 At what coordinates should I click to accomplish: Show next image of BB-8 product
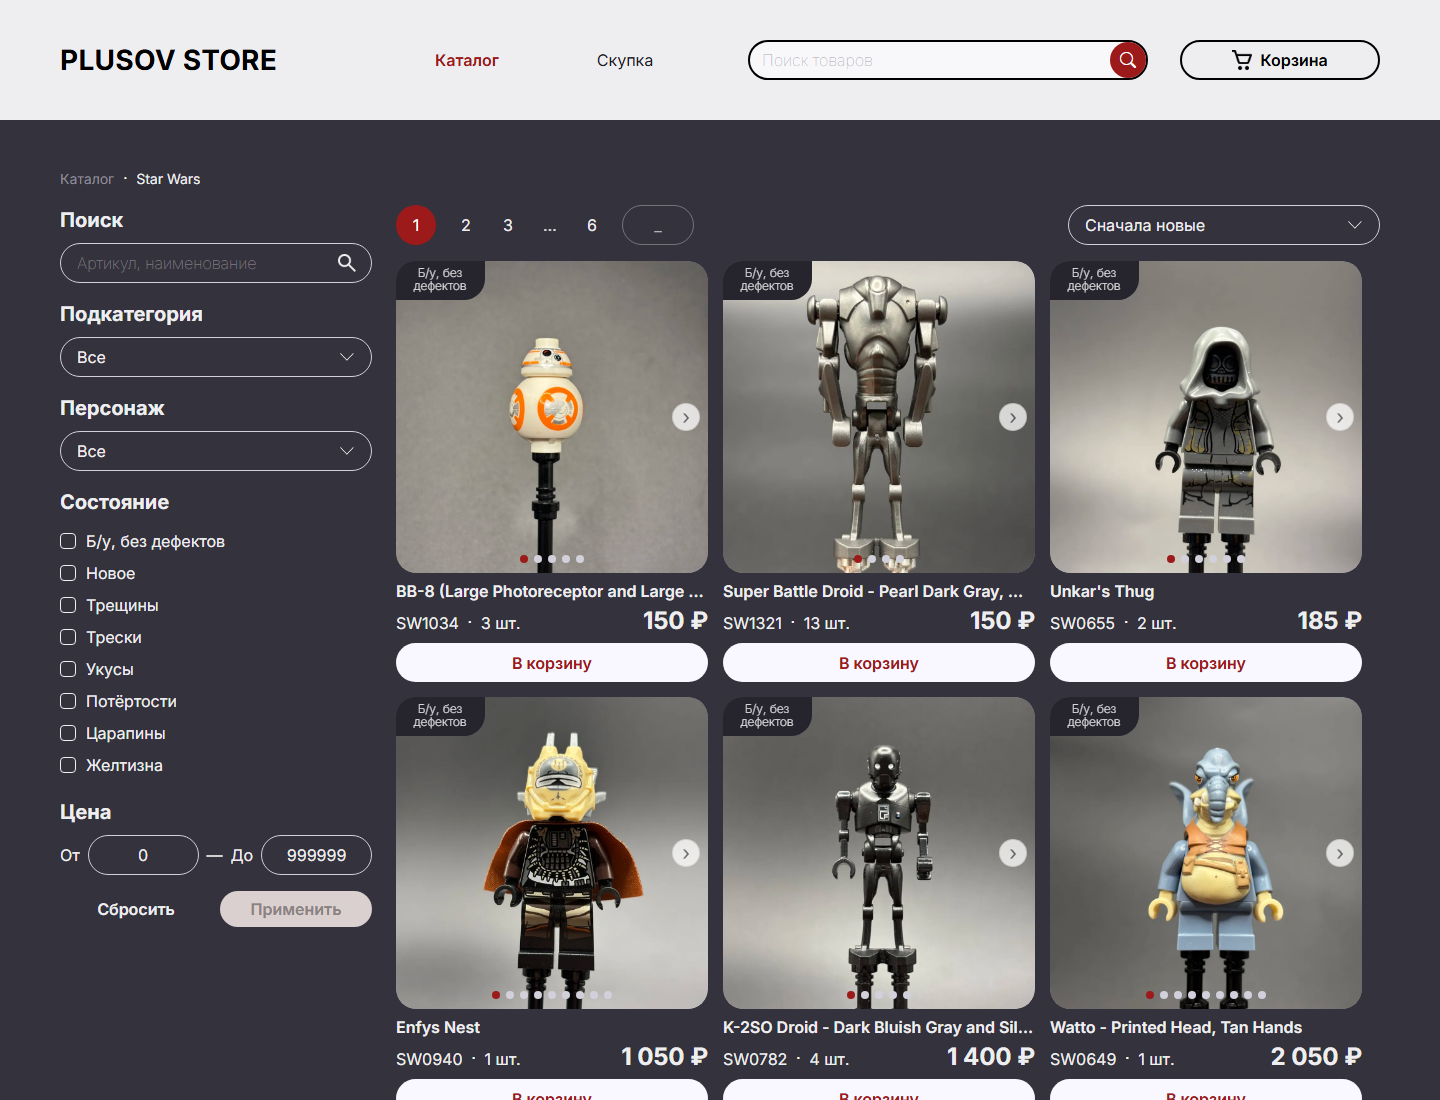pos(686,417)
